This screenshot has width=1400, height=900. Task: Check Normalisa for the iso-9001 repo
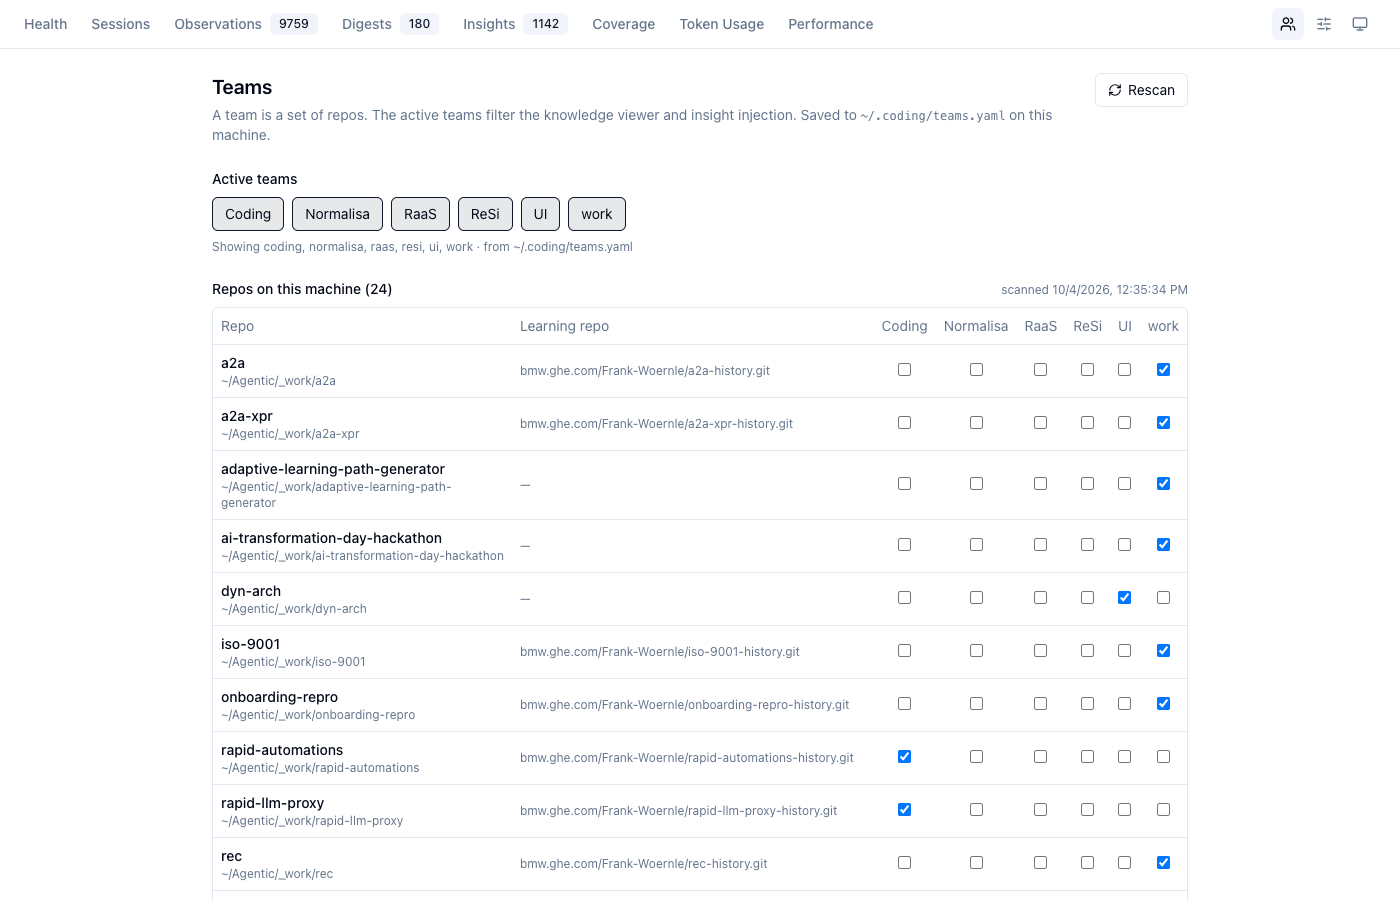coord(976,651)
